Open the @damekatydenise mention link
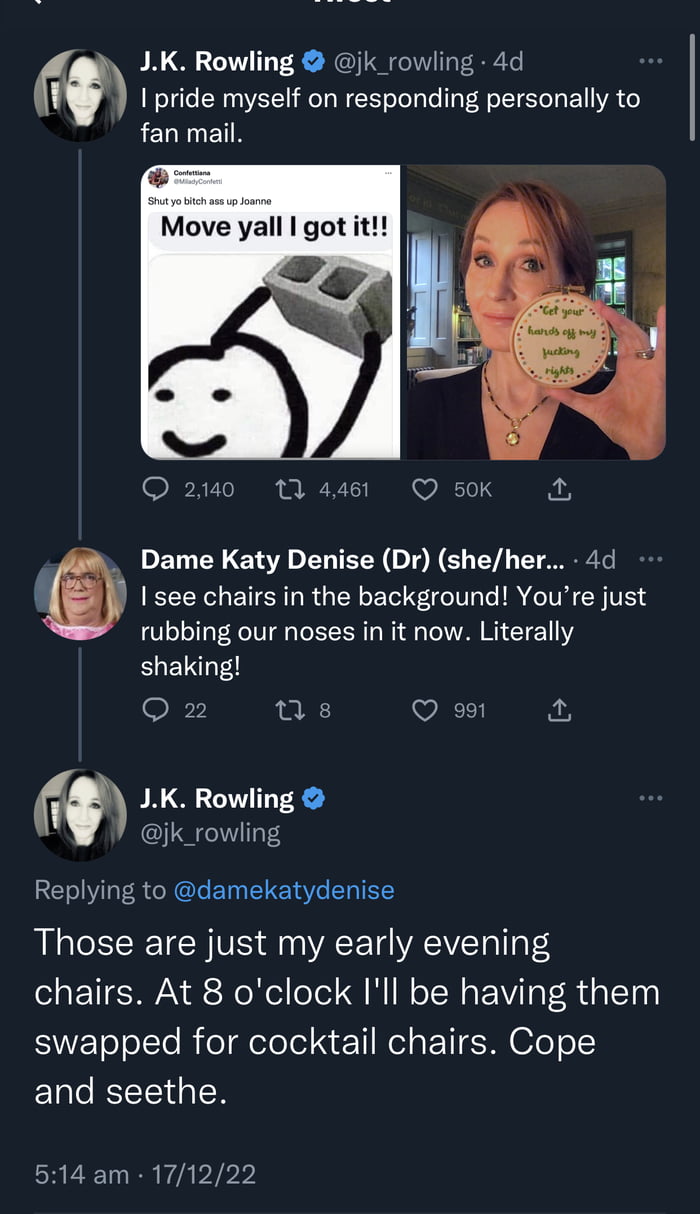The height and width of the screenshot is (1214, 700). (284, 889)
